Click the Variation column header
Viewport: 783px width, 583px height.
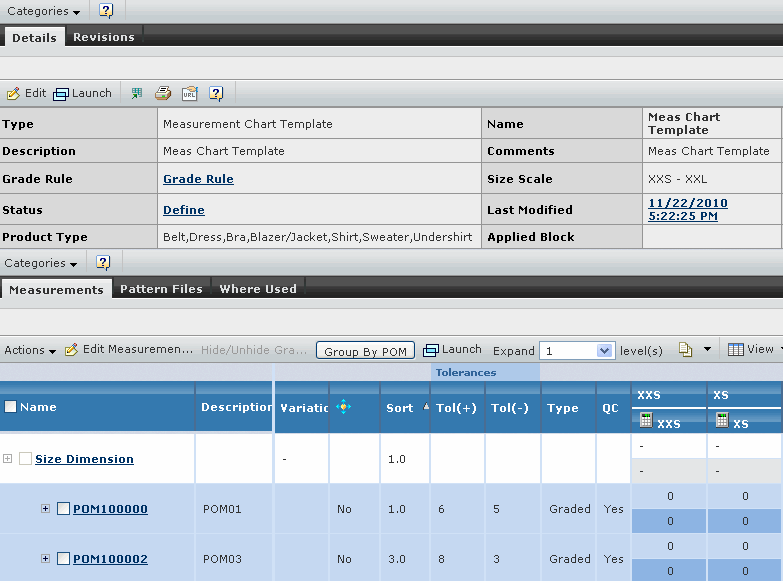pos(302,408)
